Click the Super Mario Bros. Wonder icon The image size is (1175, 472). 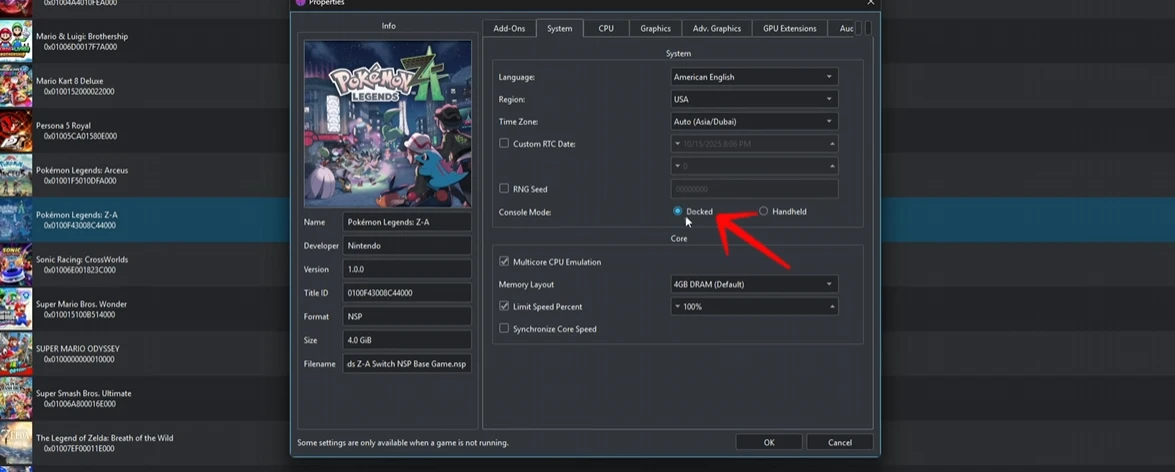pos(15,309)
